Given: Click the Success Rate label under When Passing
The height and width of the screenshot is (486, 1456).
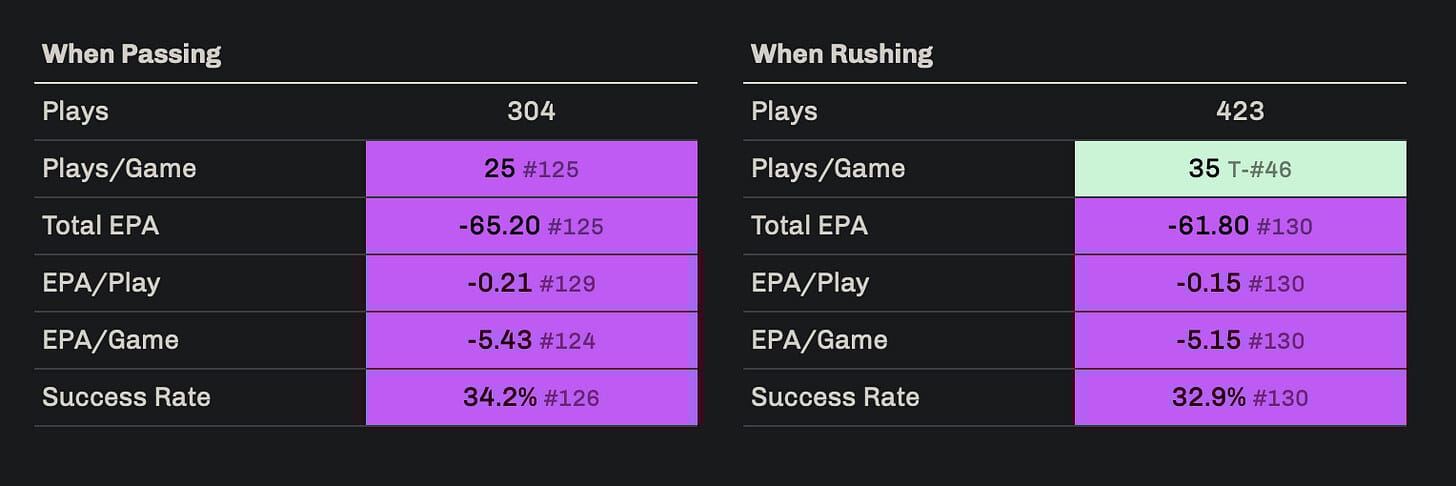Looking at the screenshot, I should click(x=126, y=397).
